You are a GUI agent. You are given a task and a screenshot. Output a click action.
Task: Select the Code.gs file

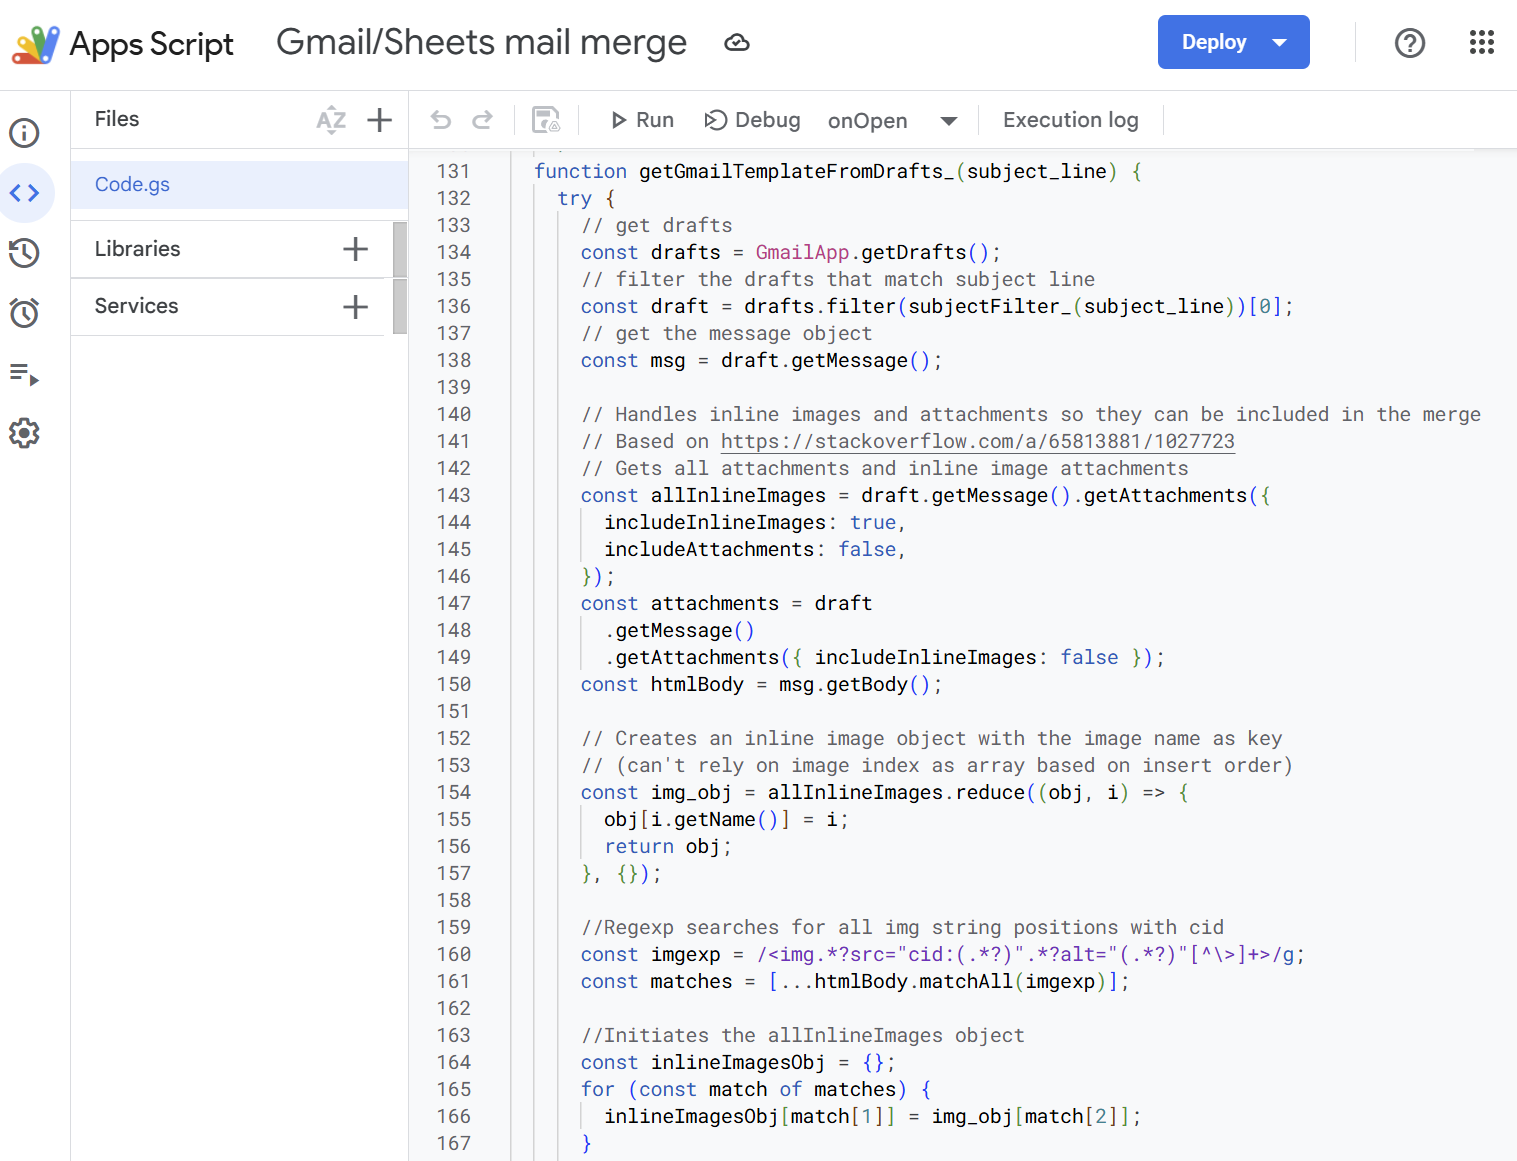(x=239, y=185)
